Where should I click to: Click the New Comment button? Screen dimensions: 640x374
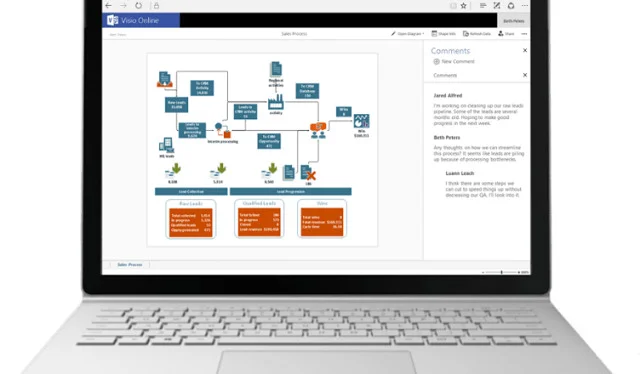pos(454,62)
